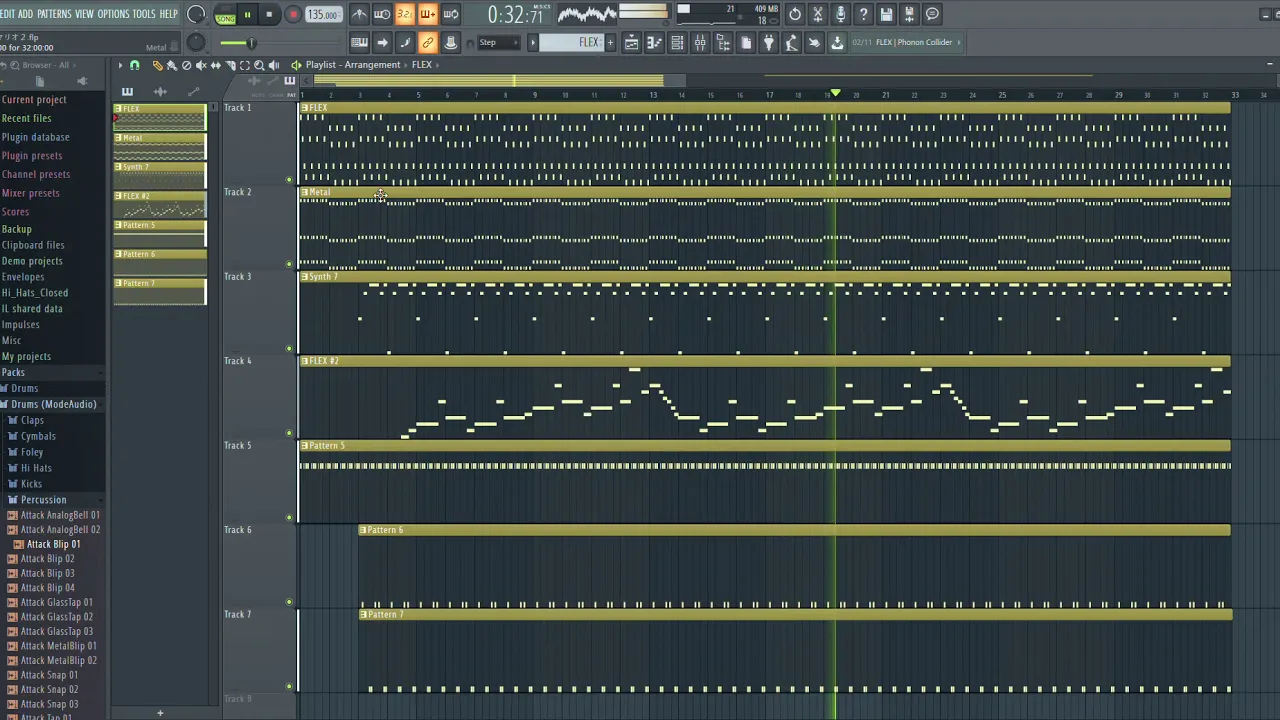Toggle the multilink to controllers icon
Image resolution: width=1280 pixels, height=720 pixels.
pyautogui.click(x=451, y=42)
